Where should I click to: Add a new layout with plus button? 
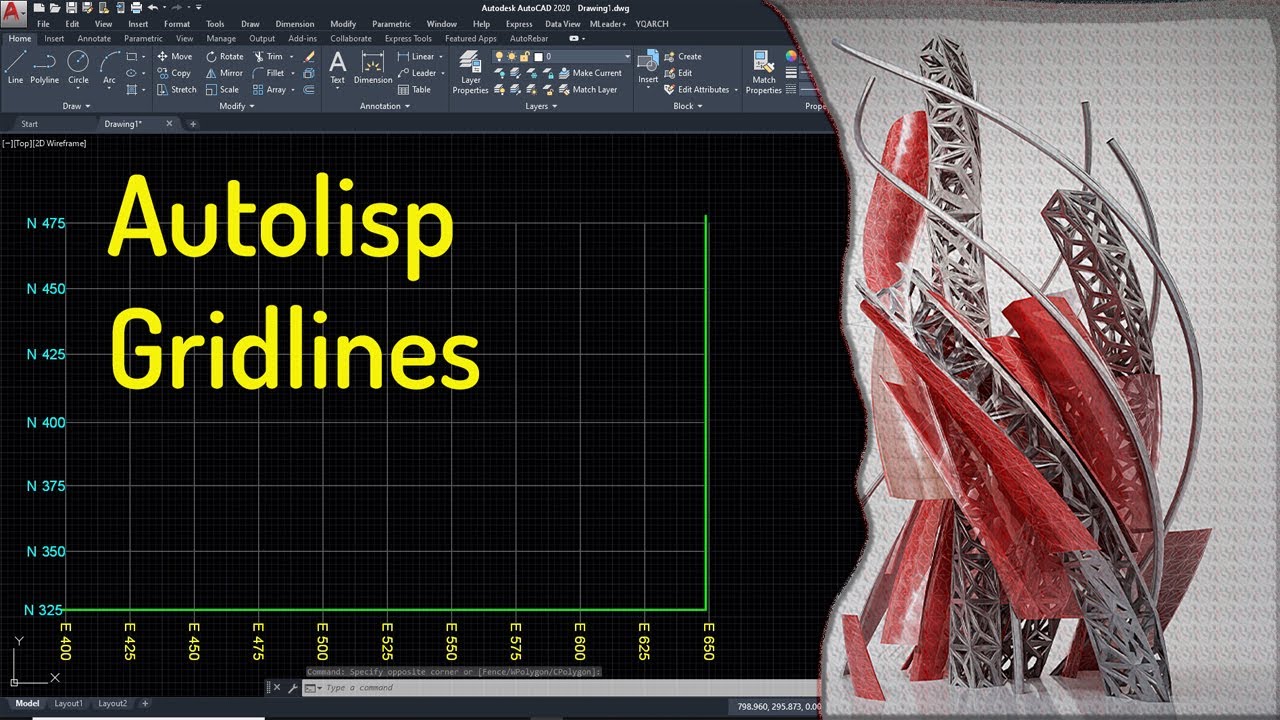[x=145, y=704]
